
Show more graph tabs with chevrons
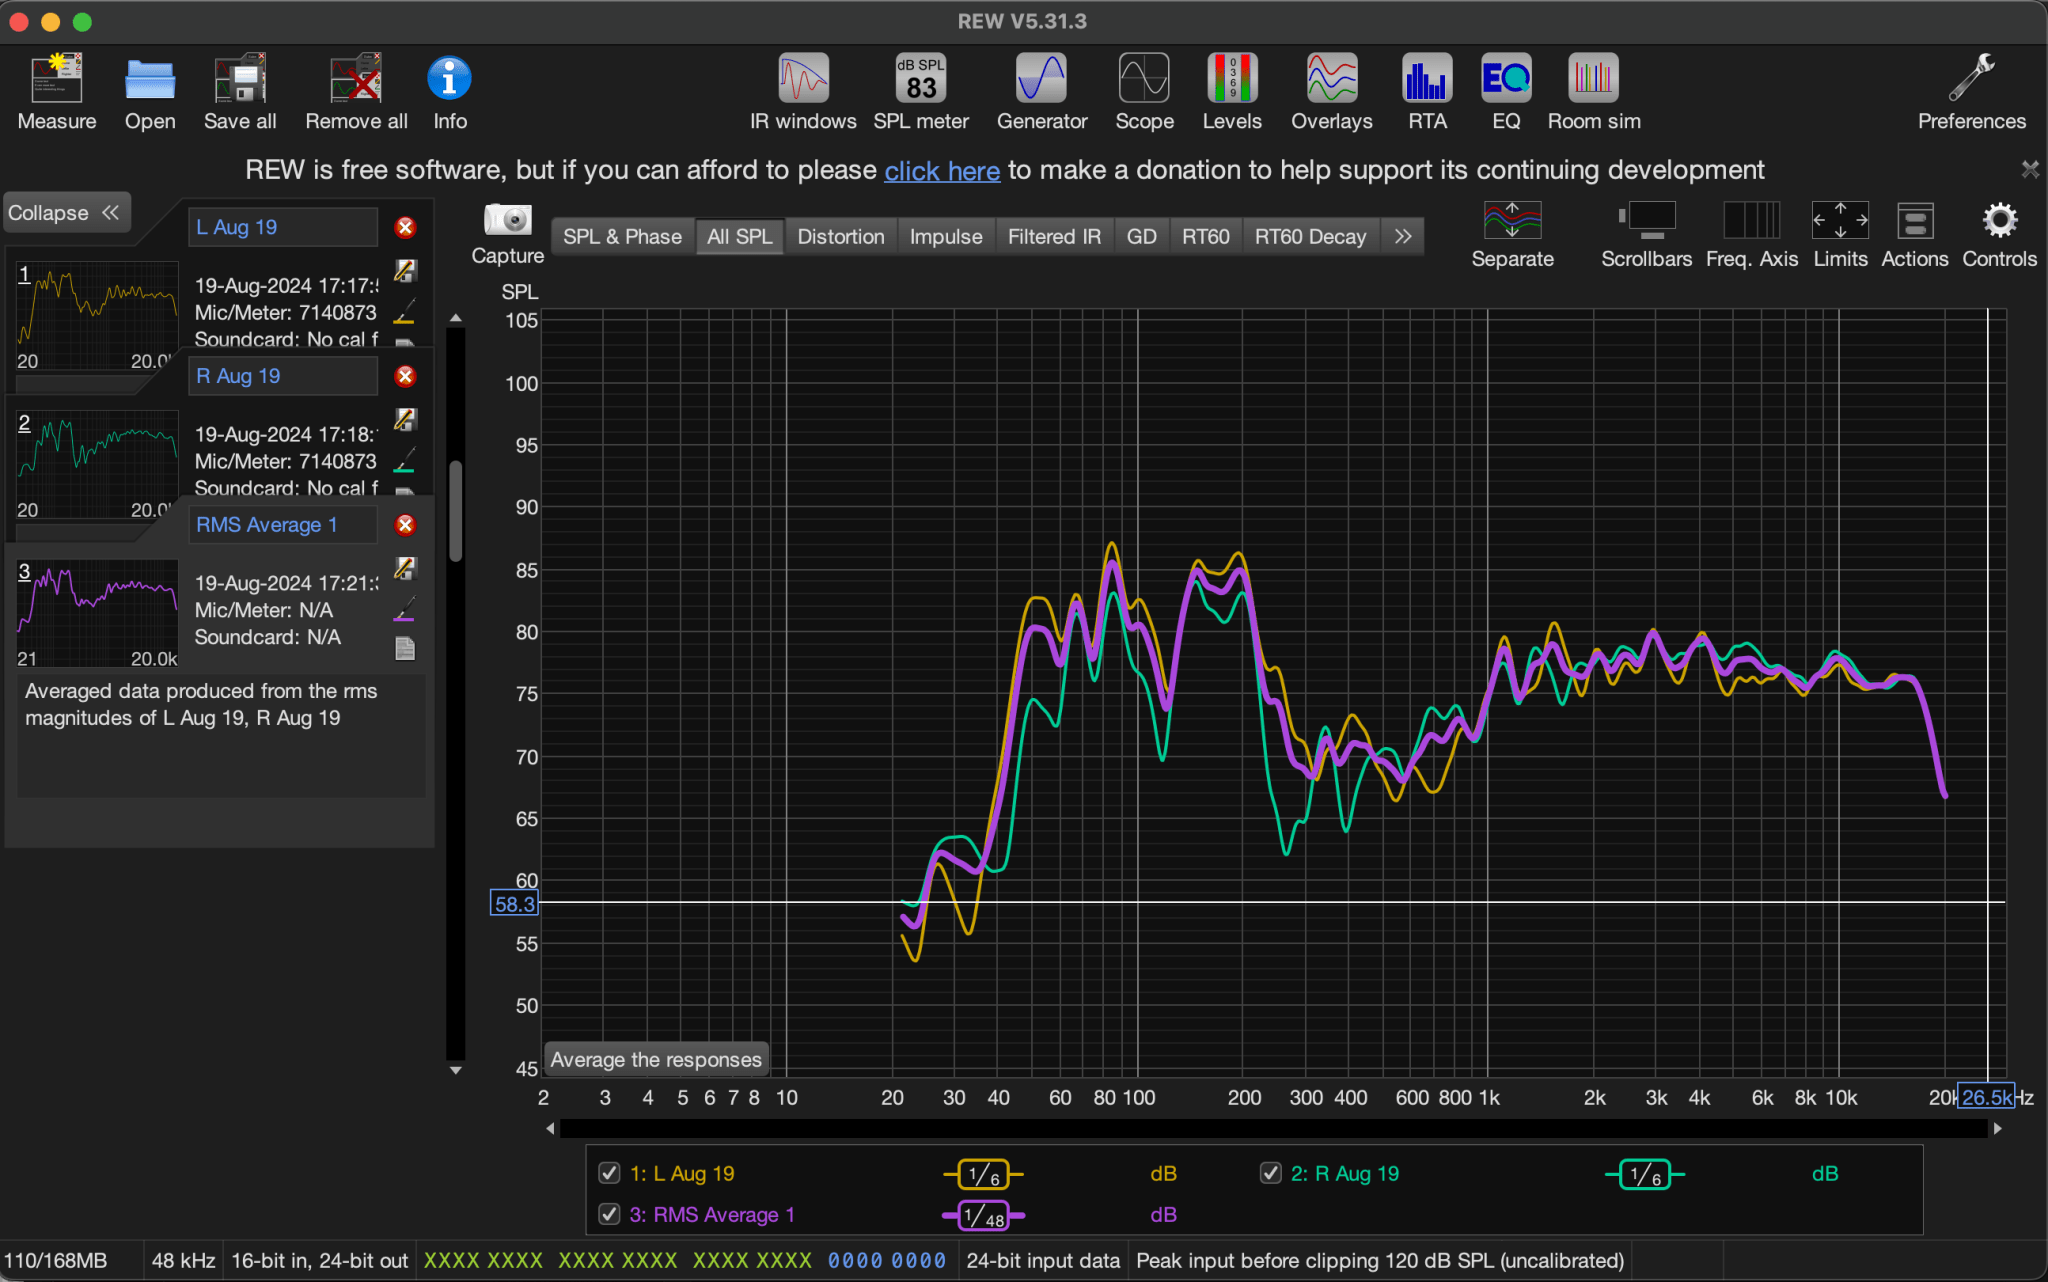(x=1403, y=237)
